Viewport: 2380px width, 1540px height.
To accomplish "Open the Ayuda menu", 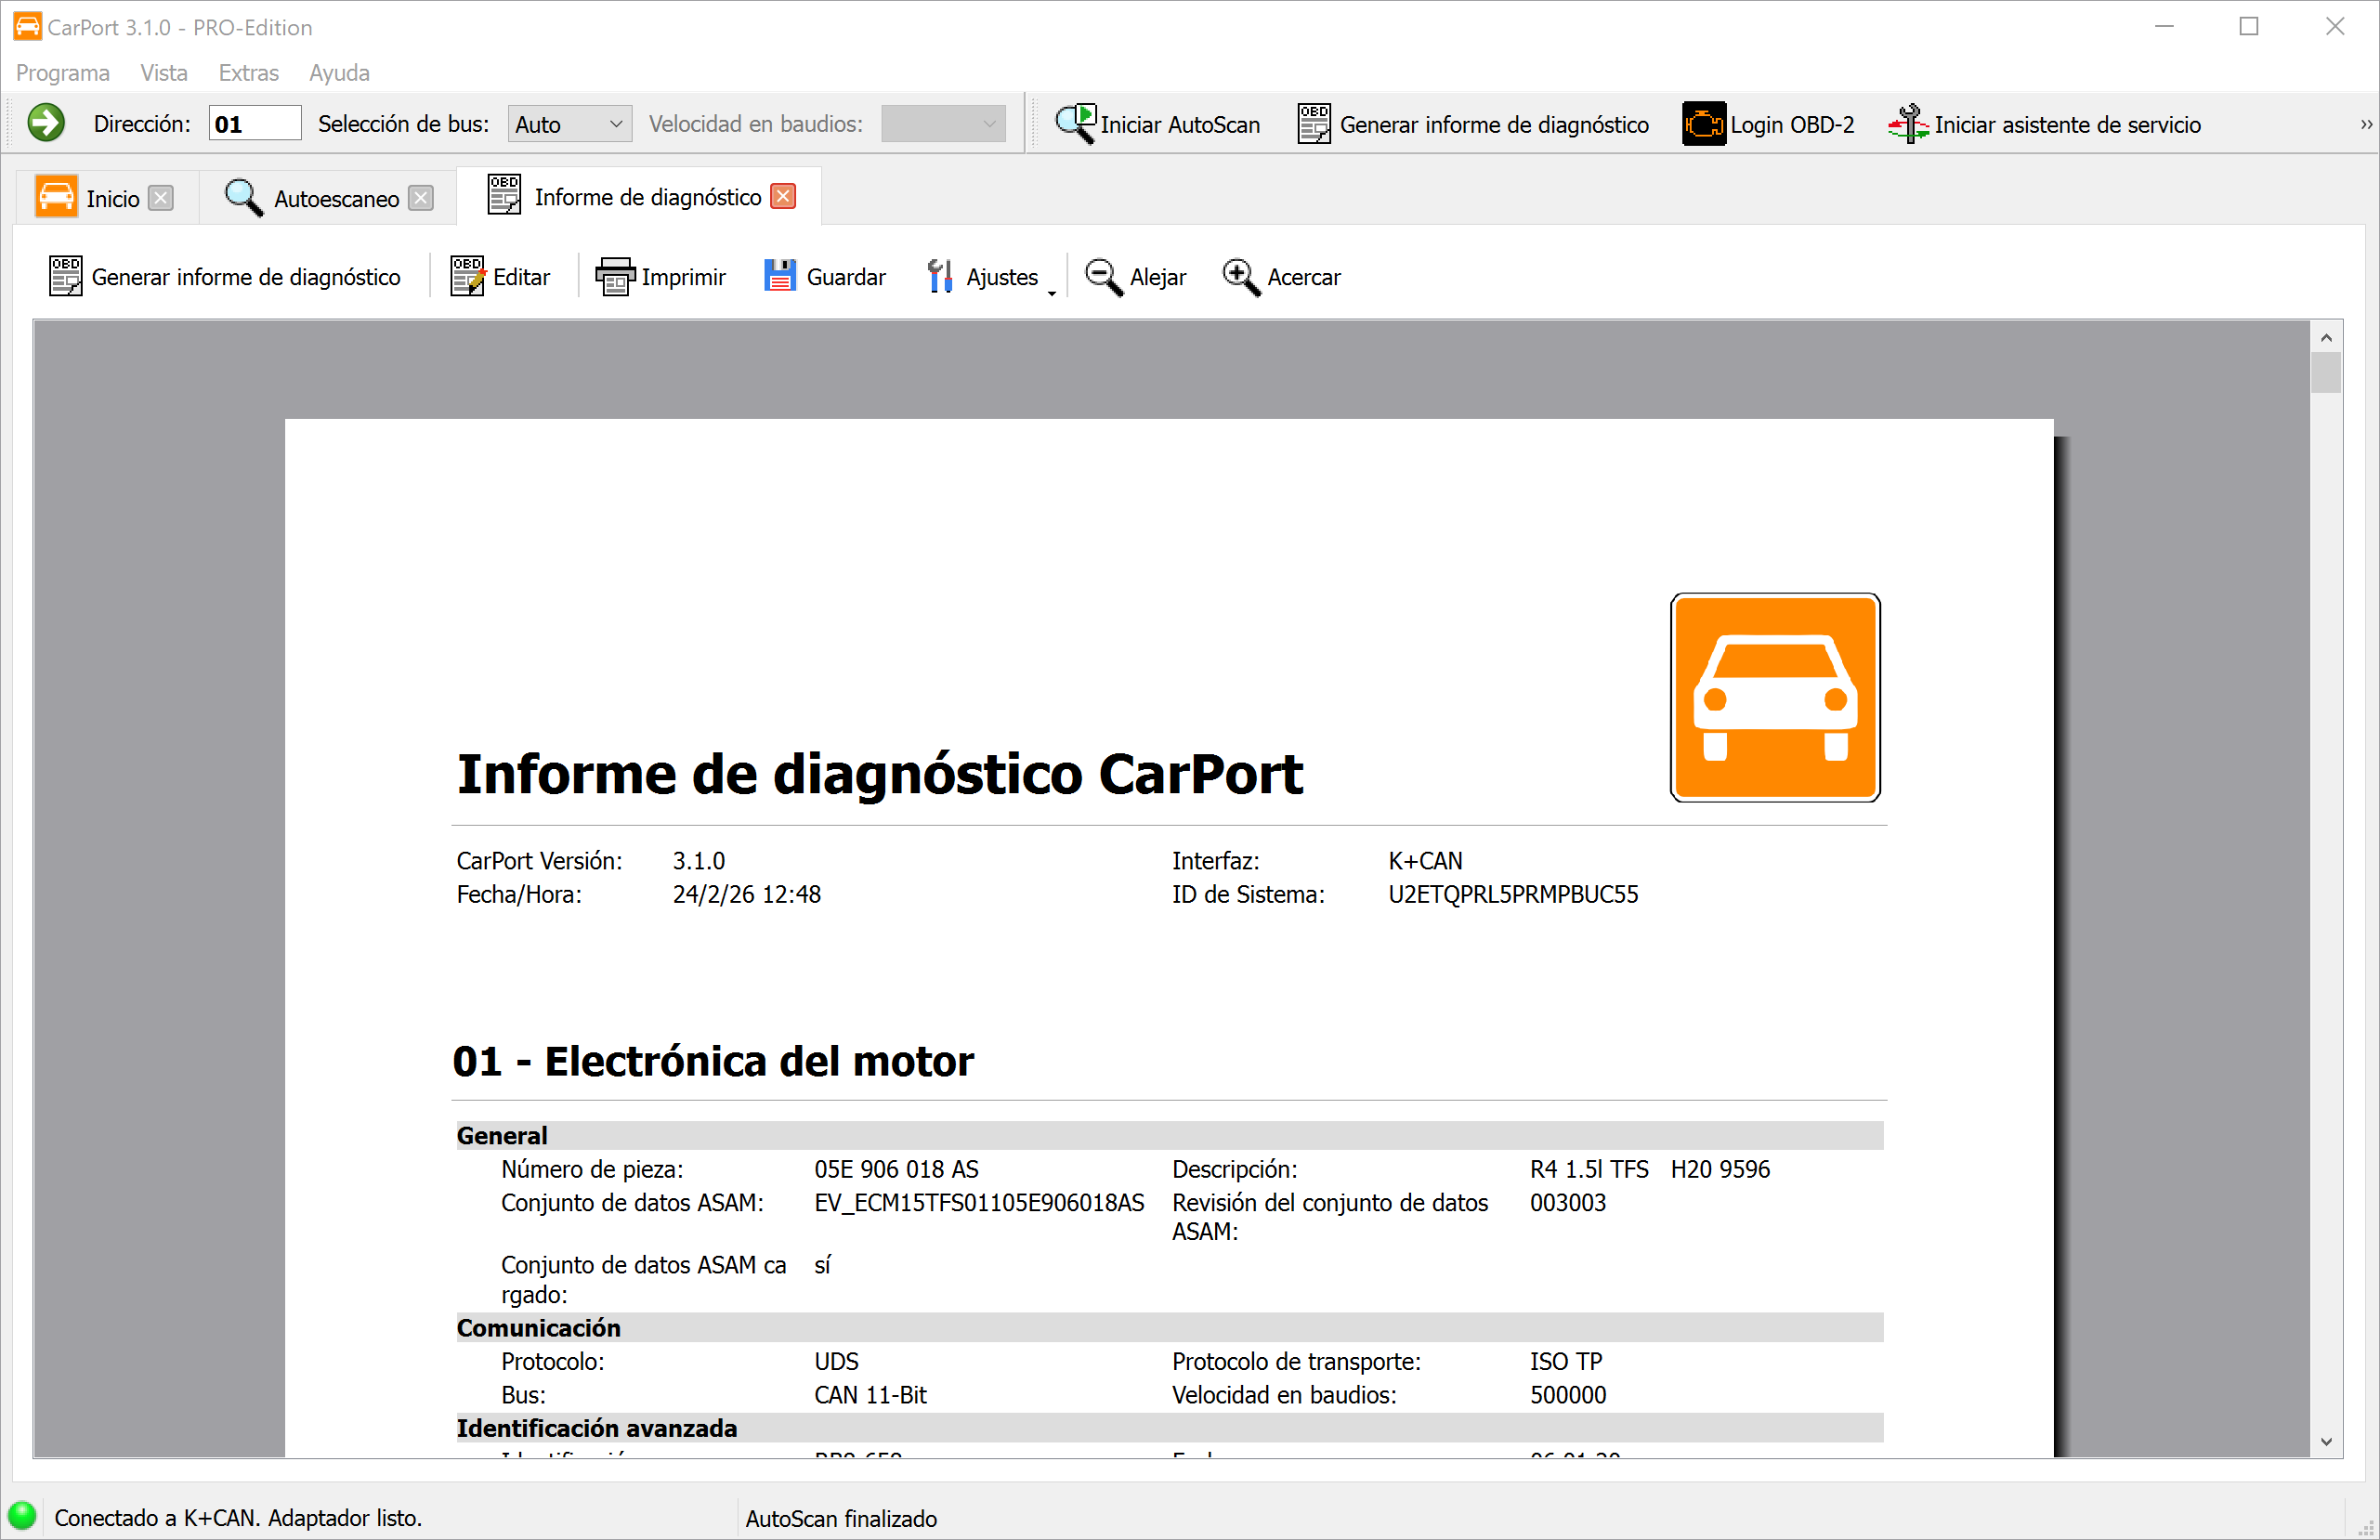I will click(339, 72).
